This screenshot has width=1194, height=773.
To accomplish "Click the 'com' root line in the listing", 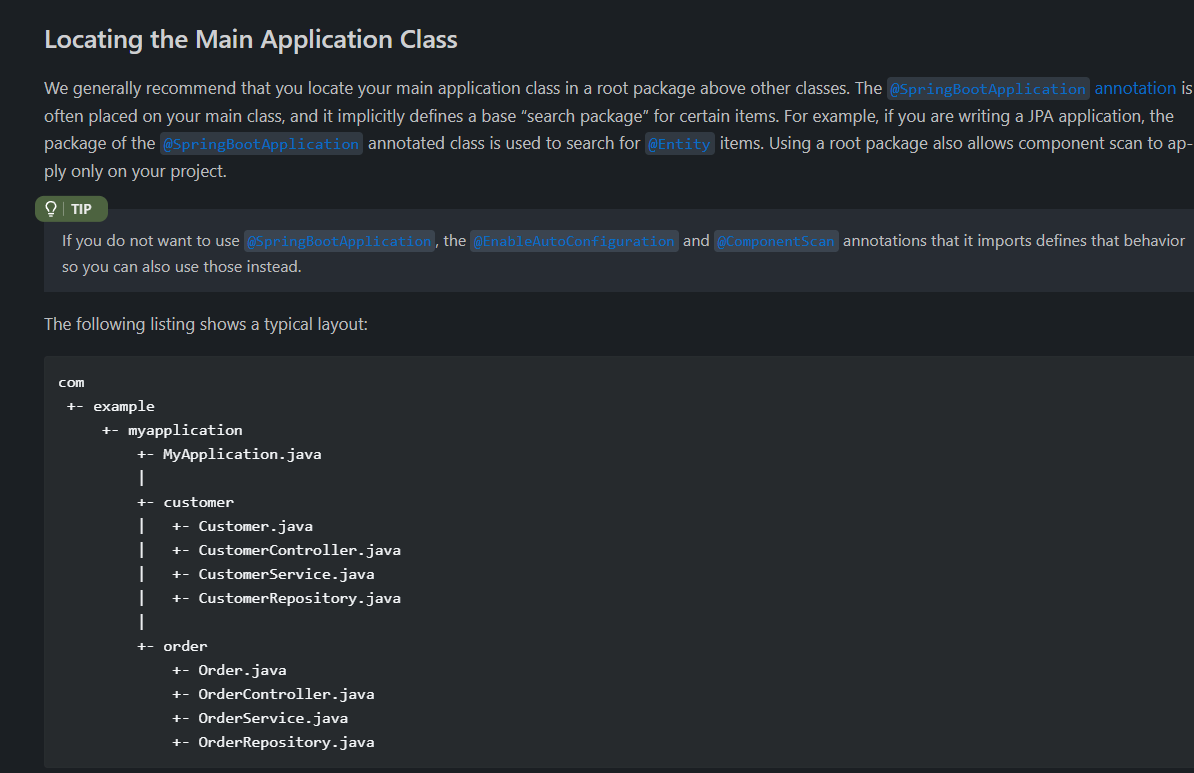I will (x=72, y=382).
